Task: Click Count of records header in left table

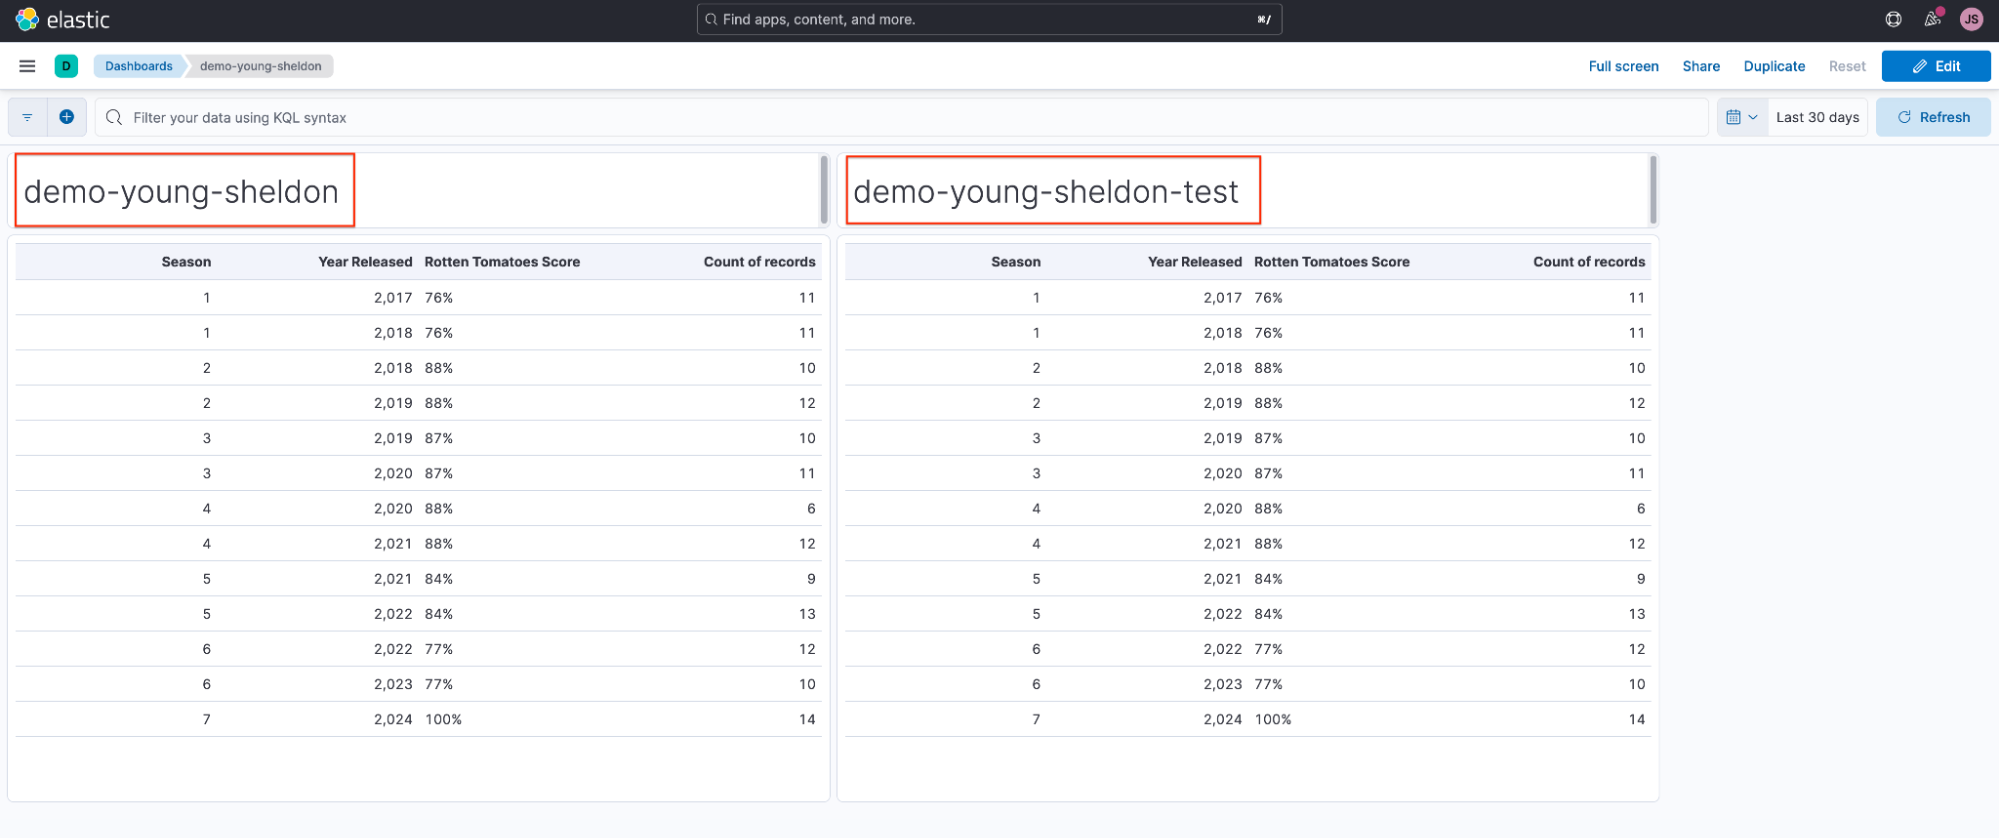Action: click(759, 262)
